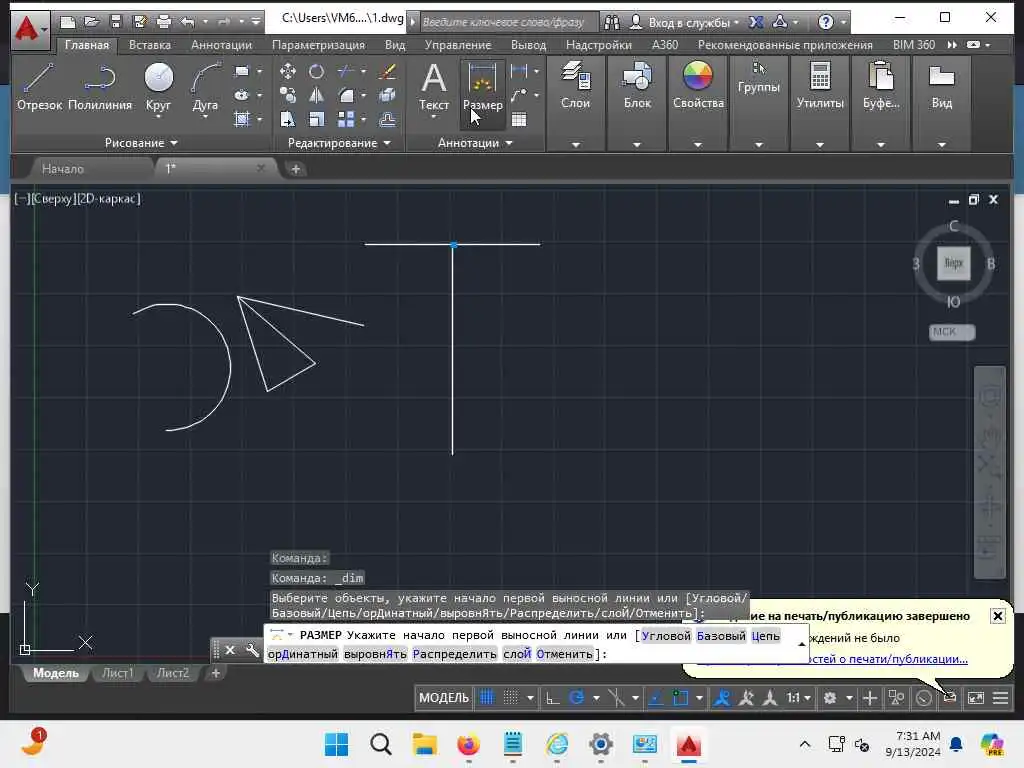Screen dimensions: 1024x768
Task: Toggle object snap tracking in status bar
Action: click(x=655, y=697)
